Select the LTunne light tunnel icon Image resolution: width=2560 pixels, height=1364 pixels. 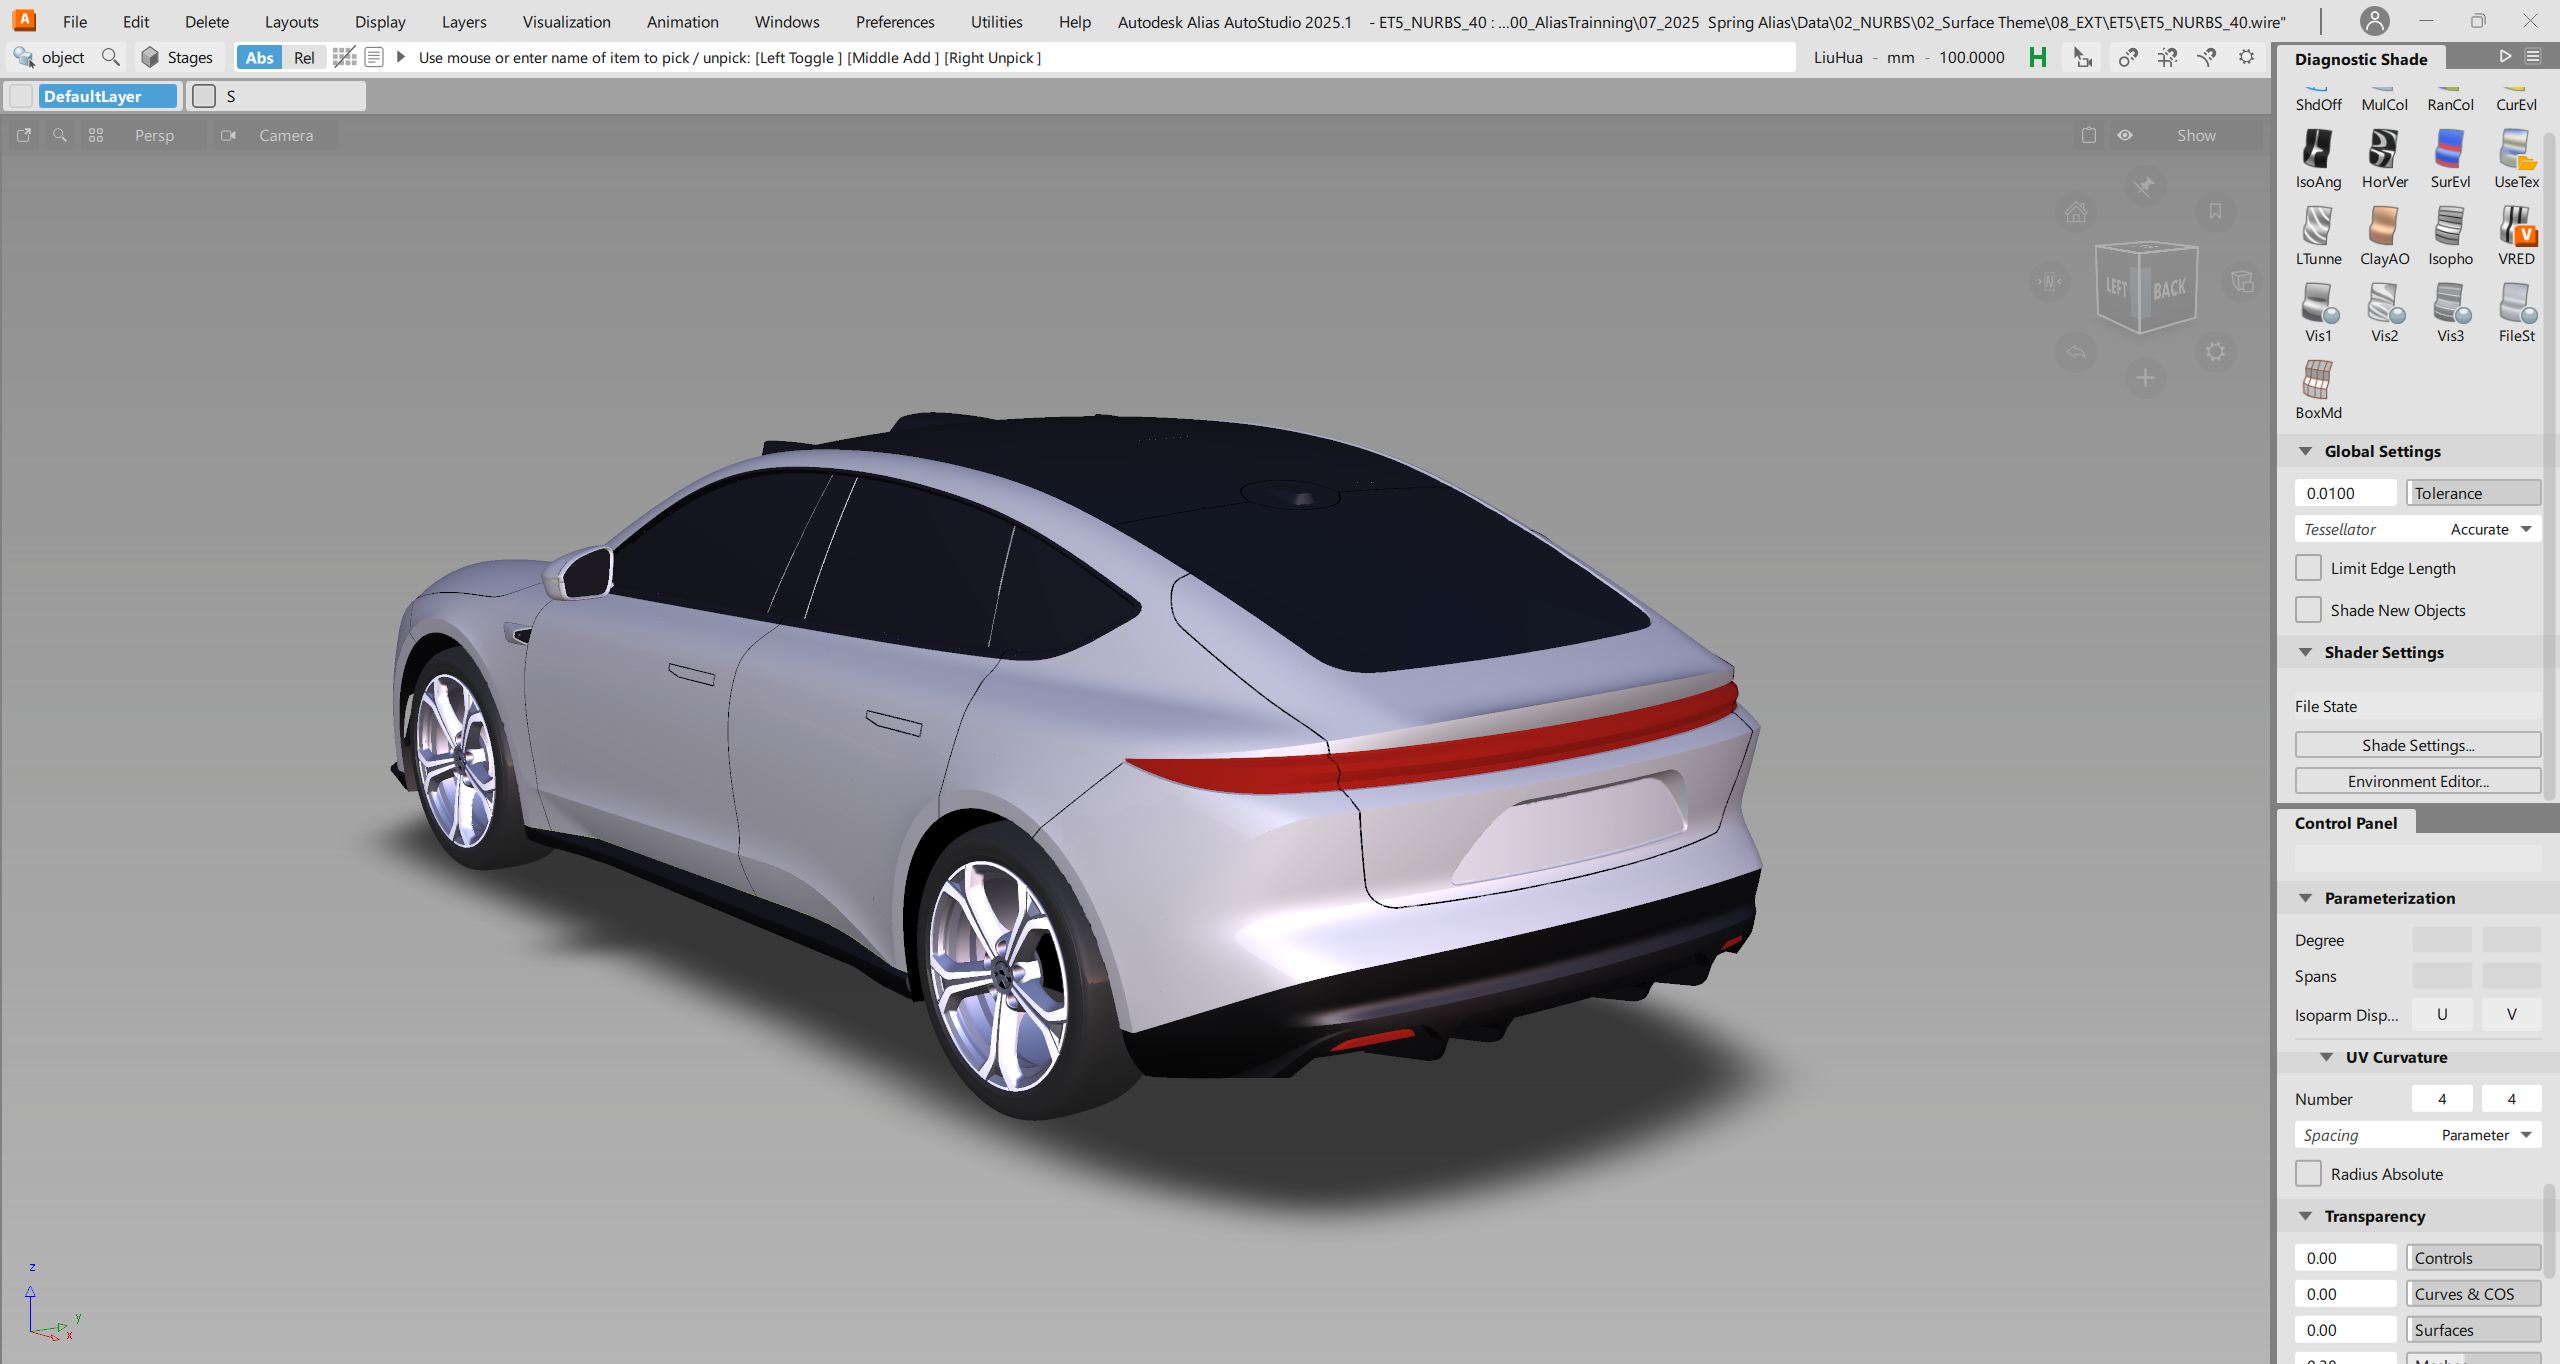point(2317,227)
